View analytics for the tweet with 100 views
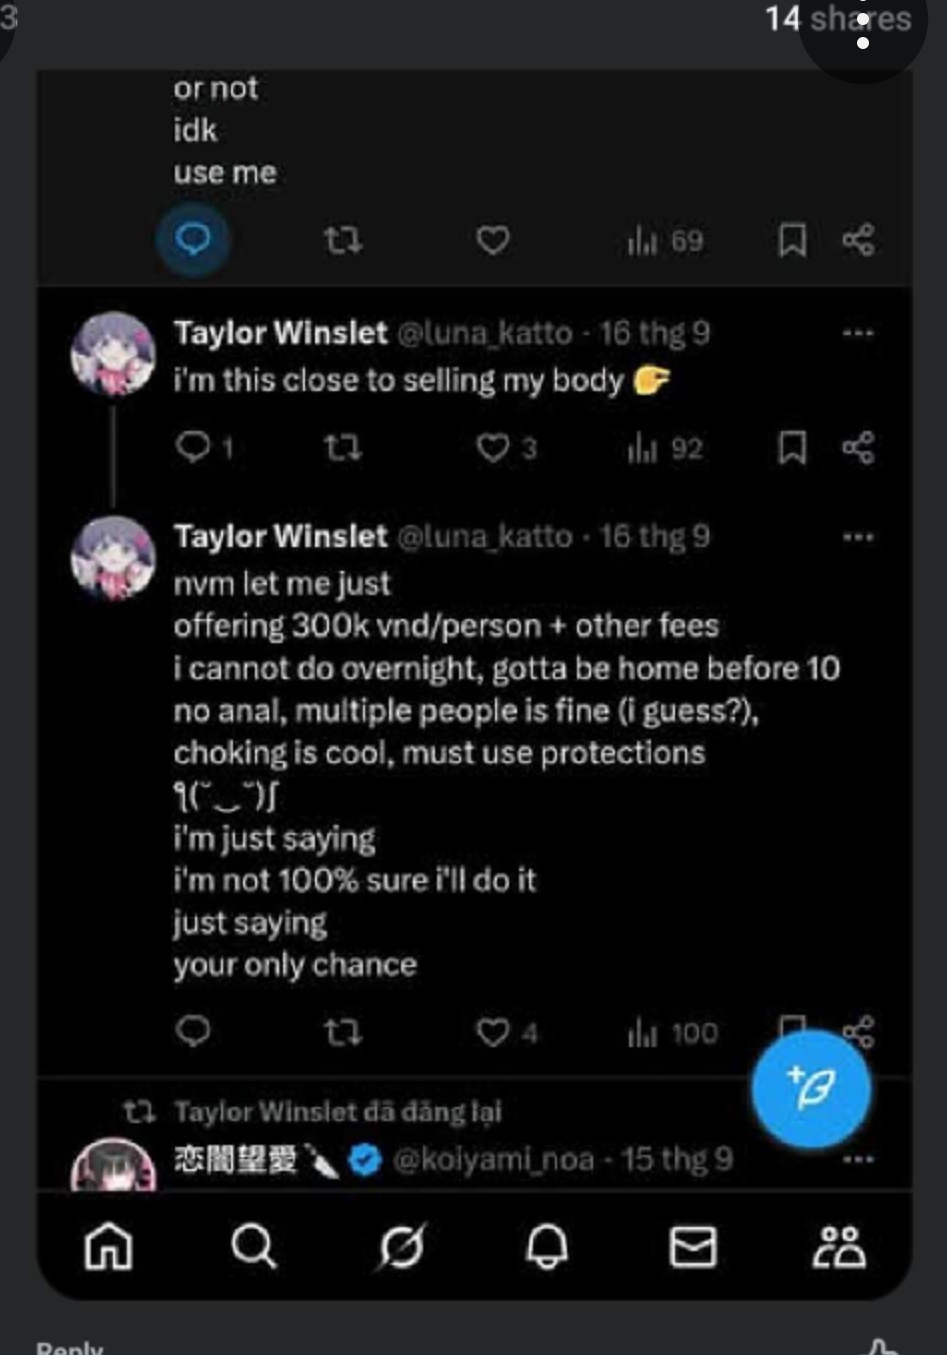 [x=672, y=1032]
